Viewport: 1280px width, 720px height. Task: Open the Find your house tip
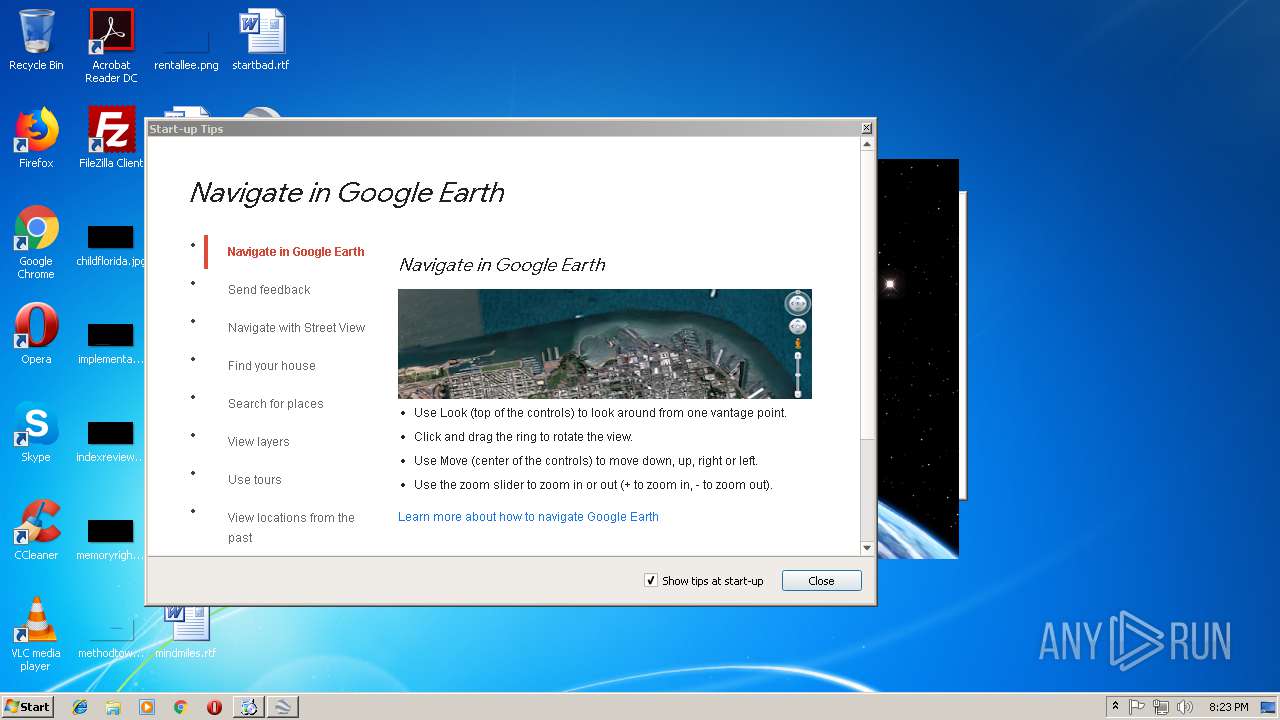click(x=272, y=366)
